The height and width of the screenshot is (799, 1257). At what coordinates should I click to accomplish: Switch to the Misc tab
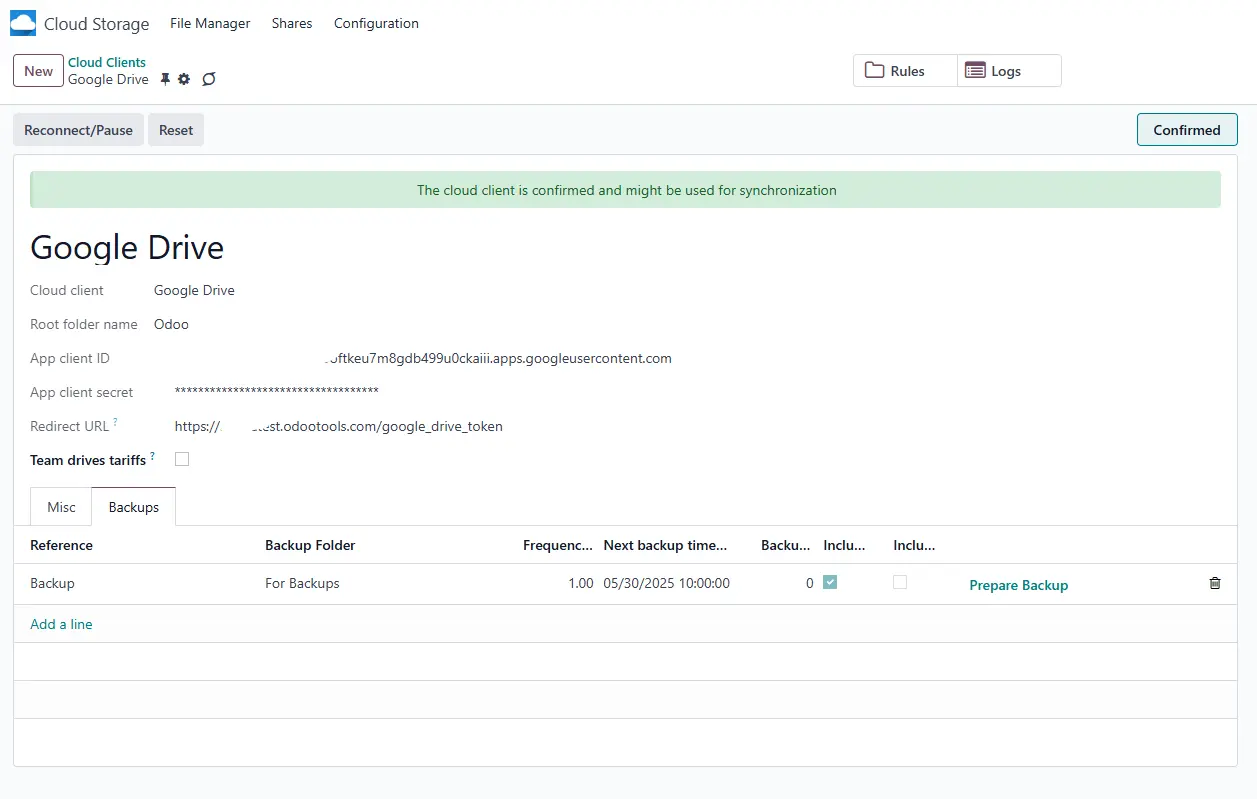61,507
